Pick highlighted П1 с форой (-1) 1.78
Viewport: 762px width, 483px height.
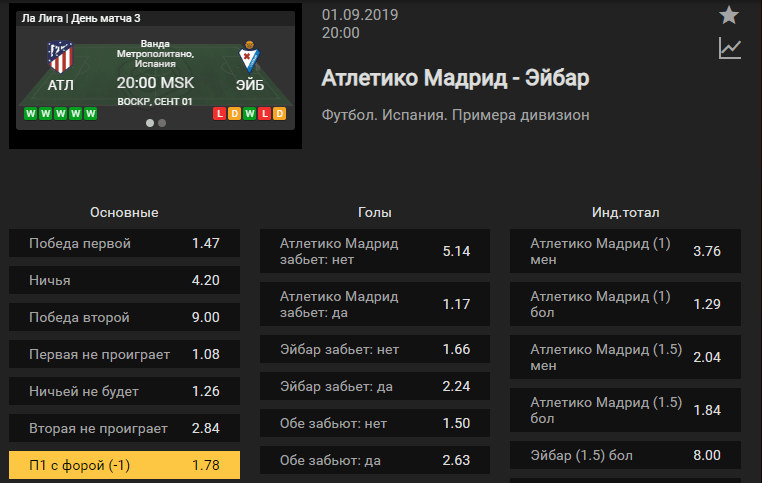tap(124, 465)
